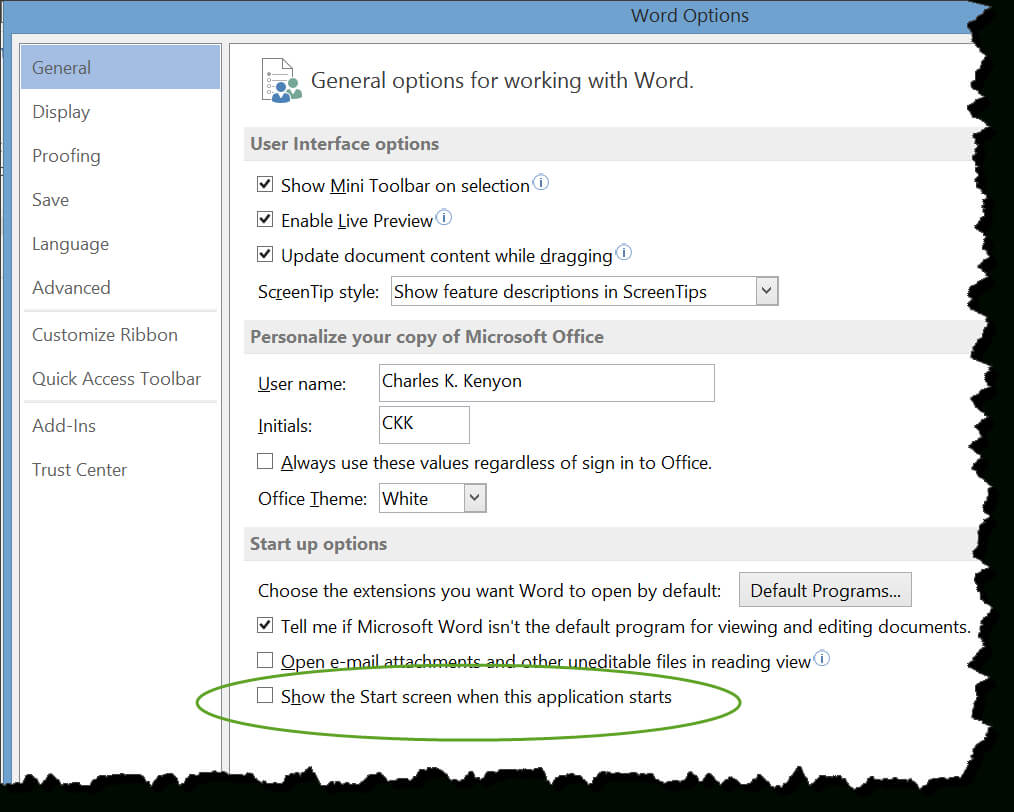
Task: Click the Personalize your copy of Microsoft Office heading
Action: (x=427, y=337)
